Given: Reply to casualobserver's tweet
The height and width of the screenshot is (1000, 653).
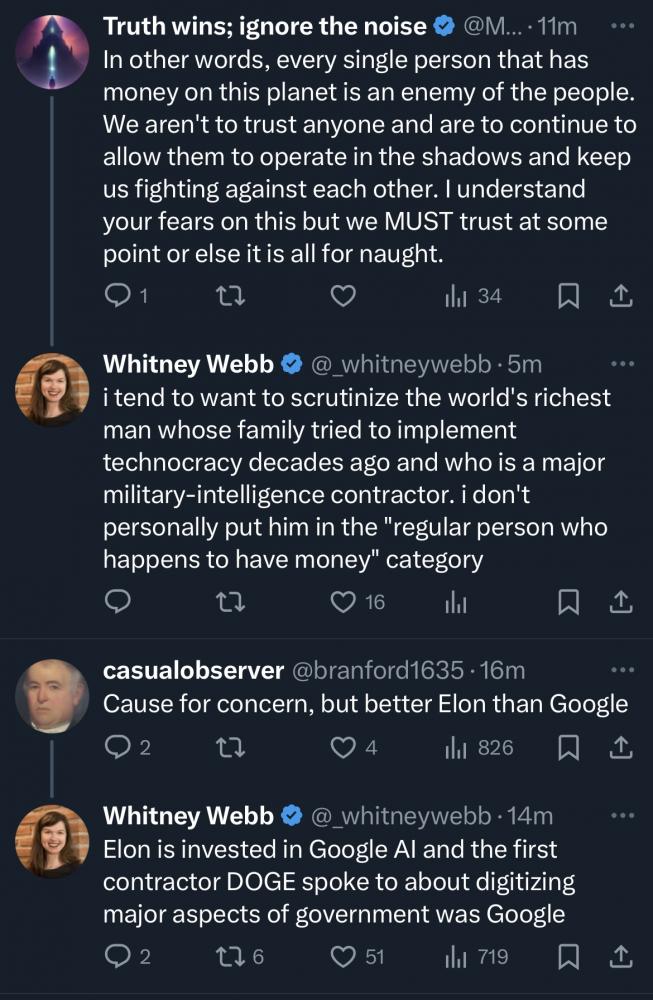Looking at the screenshot, I should click(x=118, y=747).
